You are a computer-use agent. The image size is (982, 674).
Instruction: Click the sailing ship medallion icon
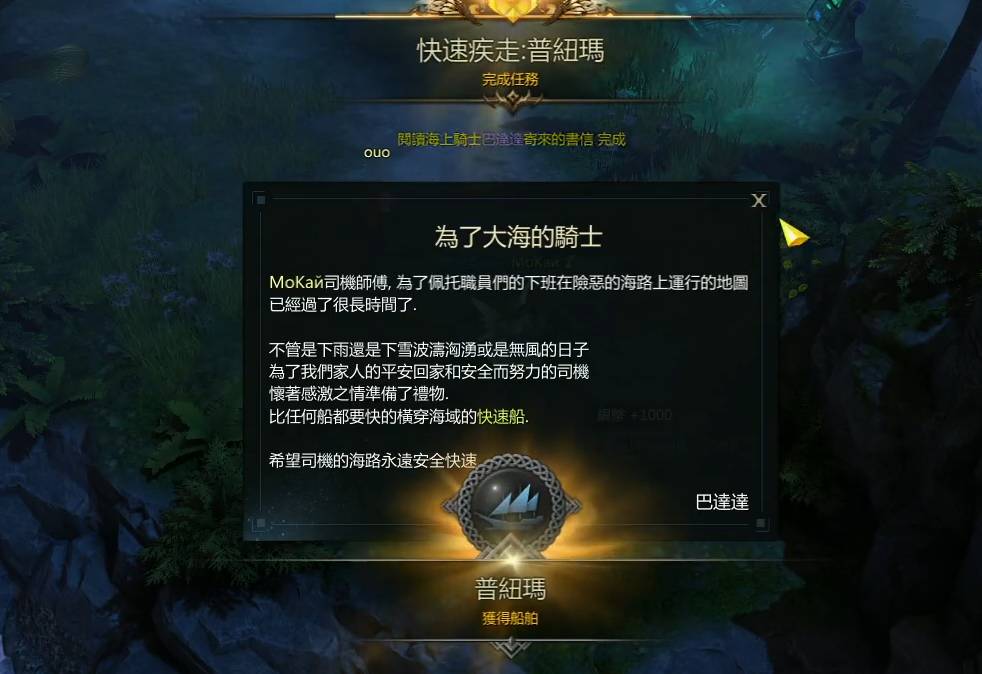[511, 502]
